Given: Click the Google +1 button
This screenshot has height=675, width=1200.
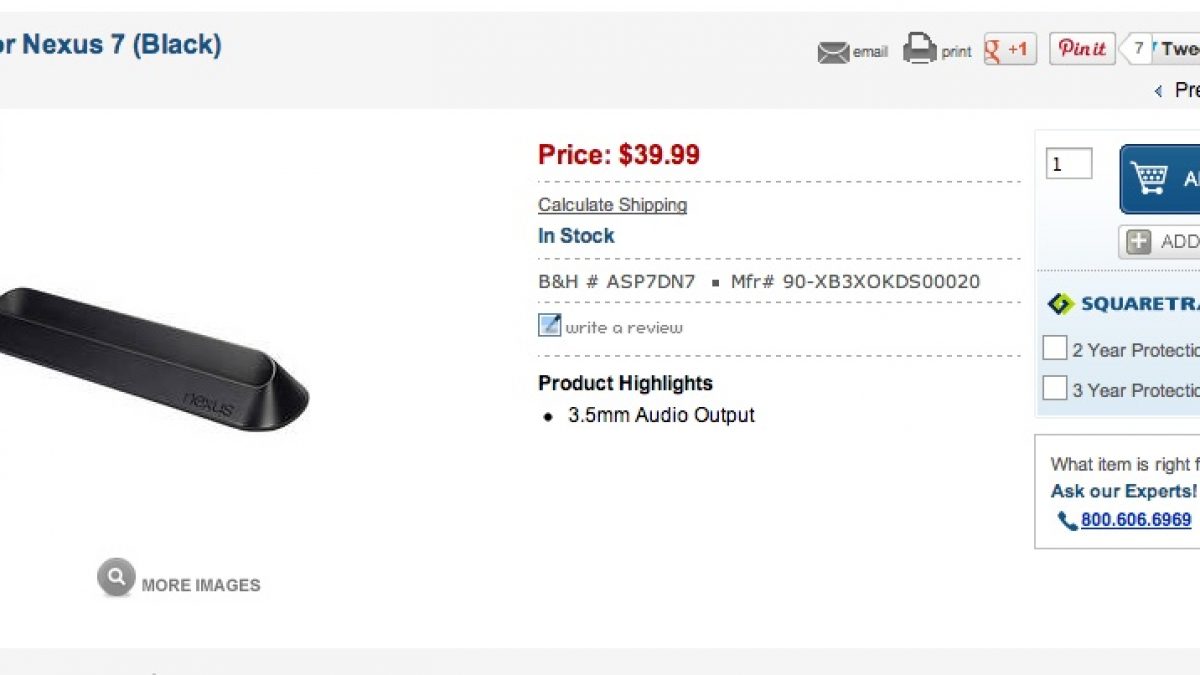Looking at the screenshot, I should [1010, 49].
